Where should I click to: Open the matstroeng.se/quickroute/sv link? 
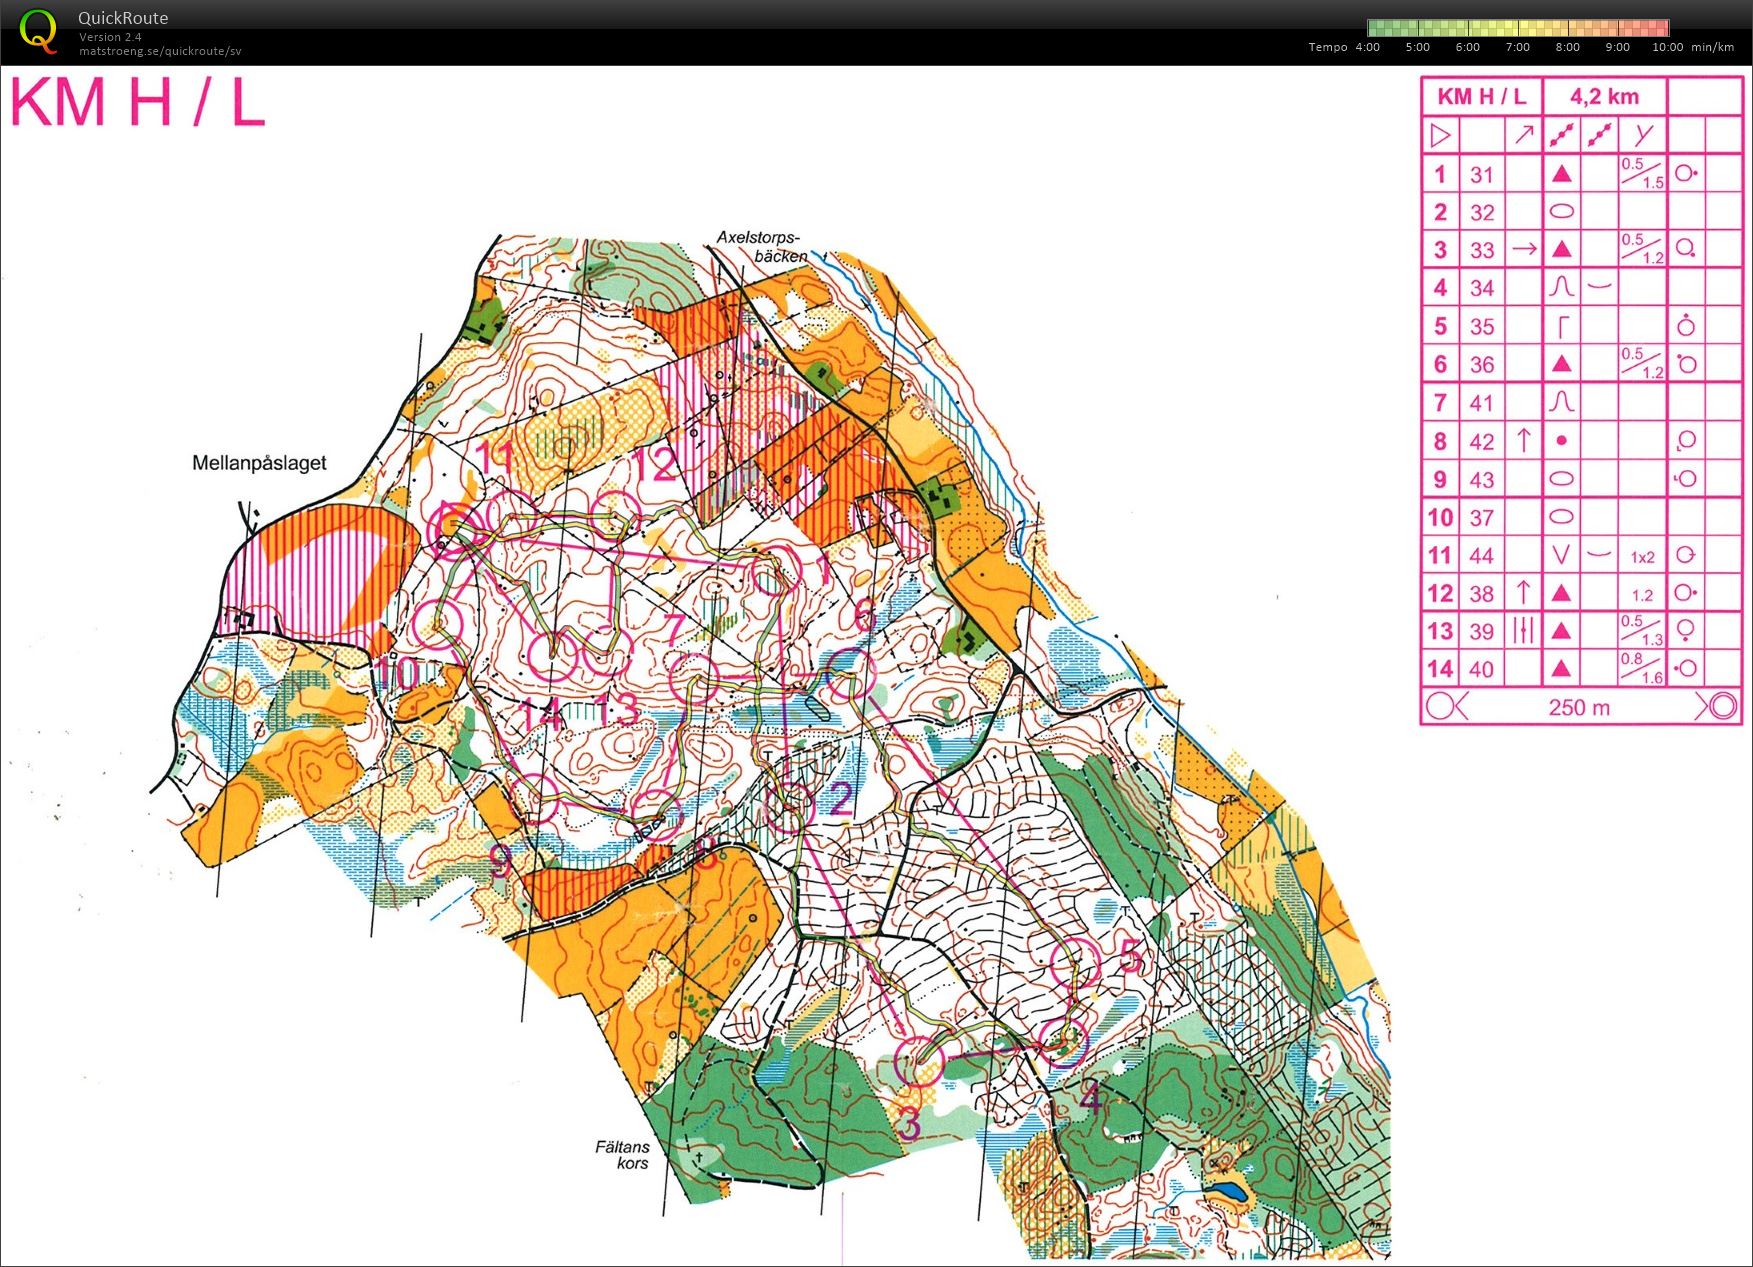click(x=160, y=51)
